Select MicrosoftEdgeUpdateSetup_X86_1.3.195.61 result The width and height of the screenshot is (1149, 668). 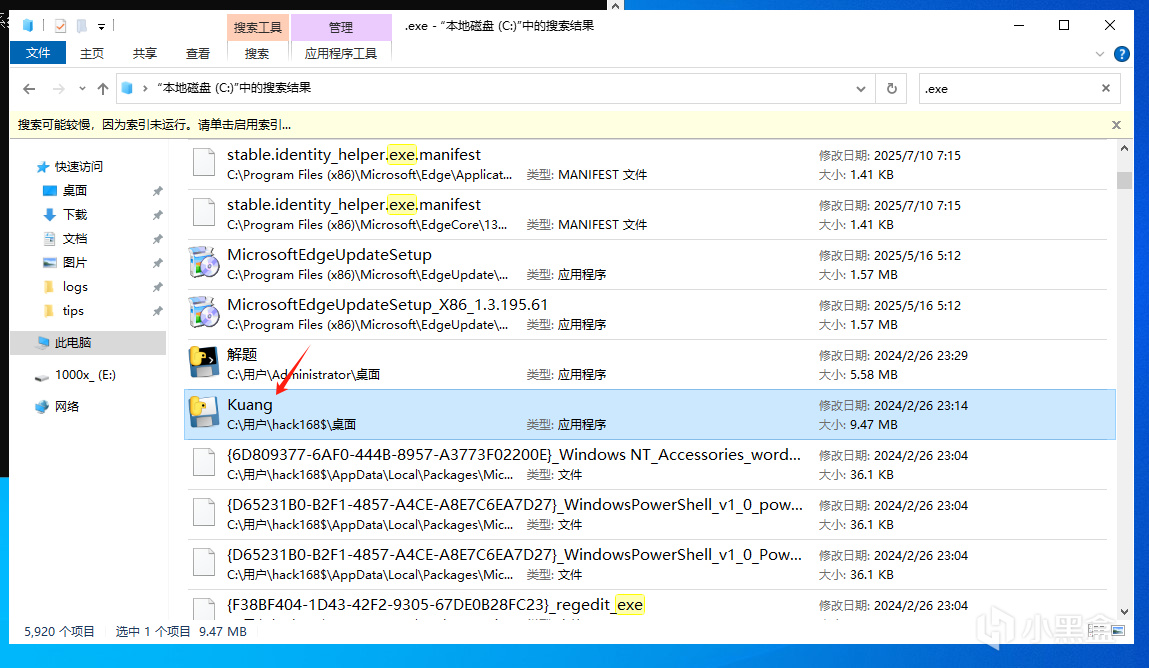(647, 313)
